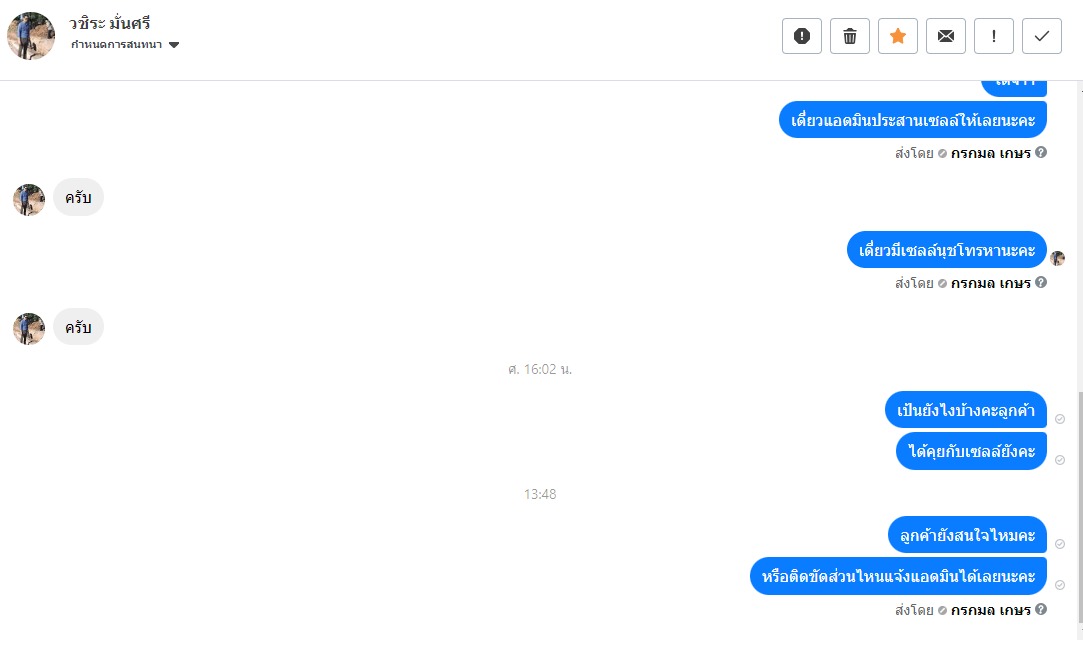The width and height of the screenshot is (1083, 647).
Task: Mark the conversation as spam
Action: tap(801, 36)
